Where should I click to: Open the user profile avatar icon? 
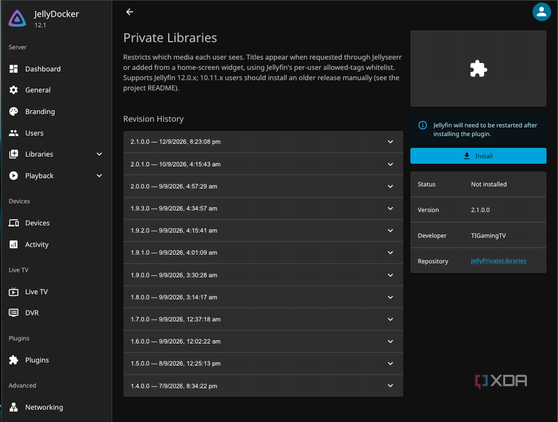coord(541,12)
